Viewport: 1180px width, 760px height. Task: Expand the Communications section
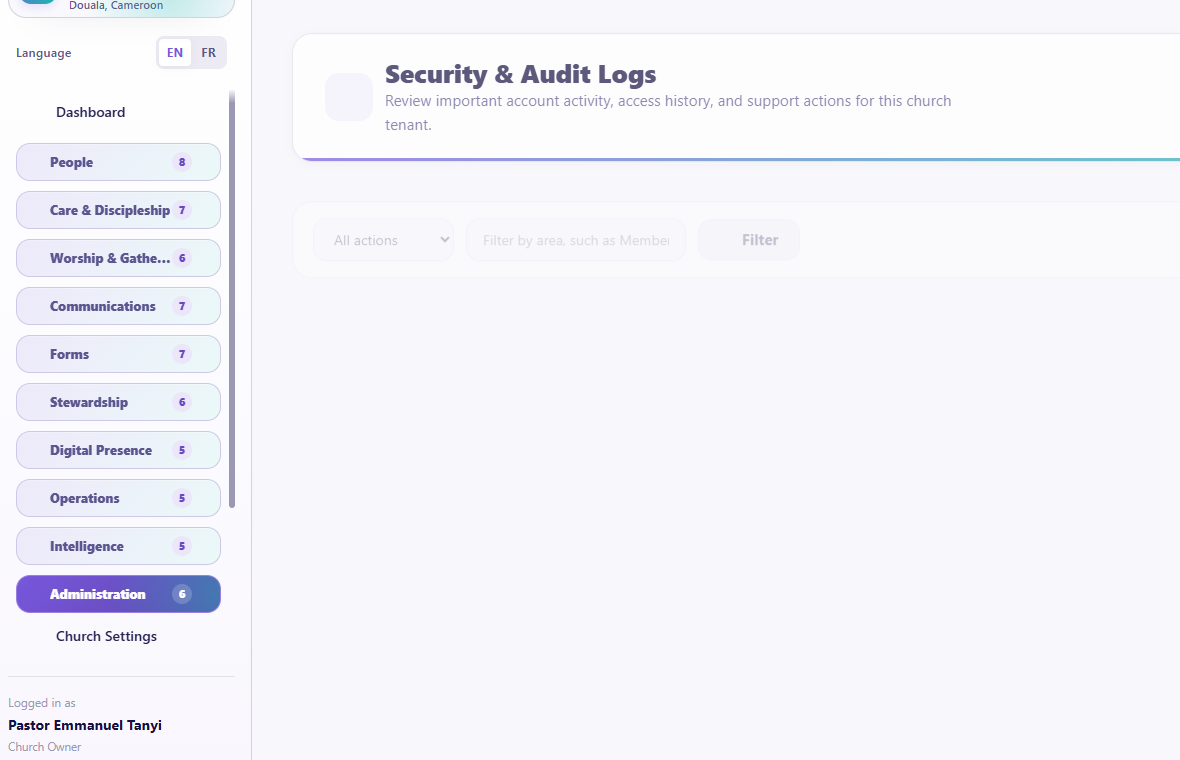tap(118, 306)
